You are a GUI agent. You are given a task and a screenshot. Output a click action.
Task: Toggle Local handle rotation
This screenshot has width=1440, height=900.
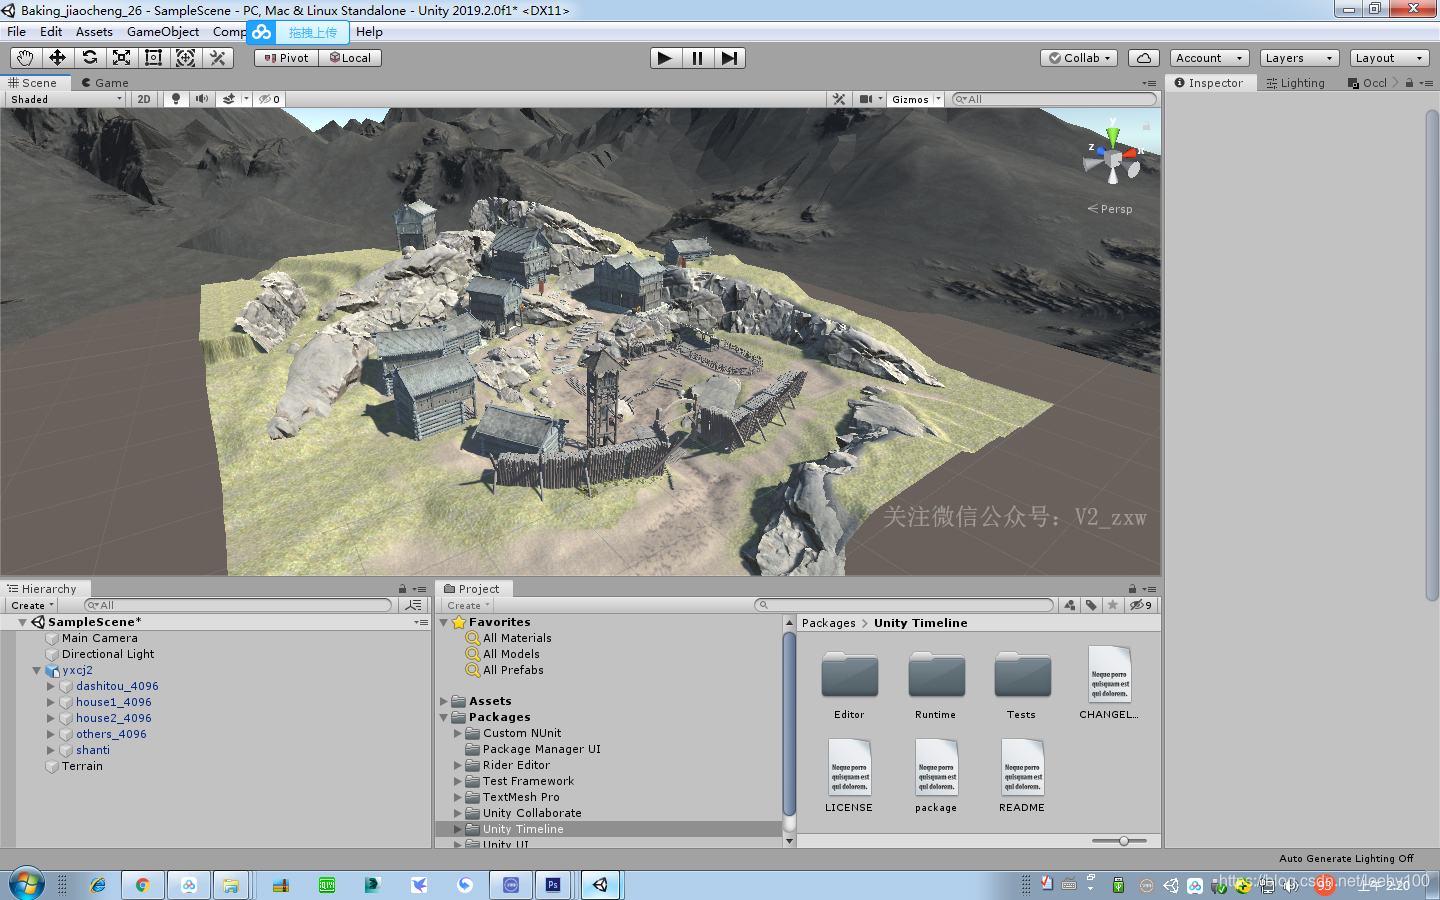pyautogui.click(x=350, y=58)
